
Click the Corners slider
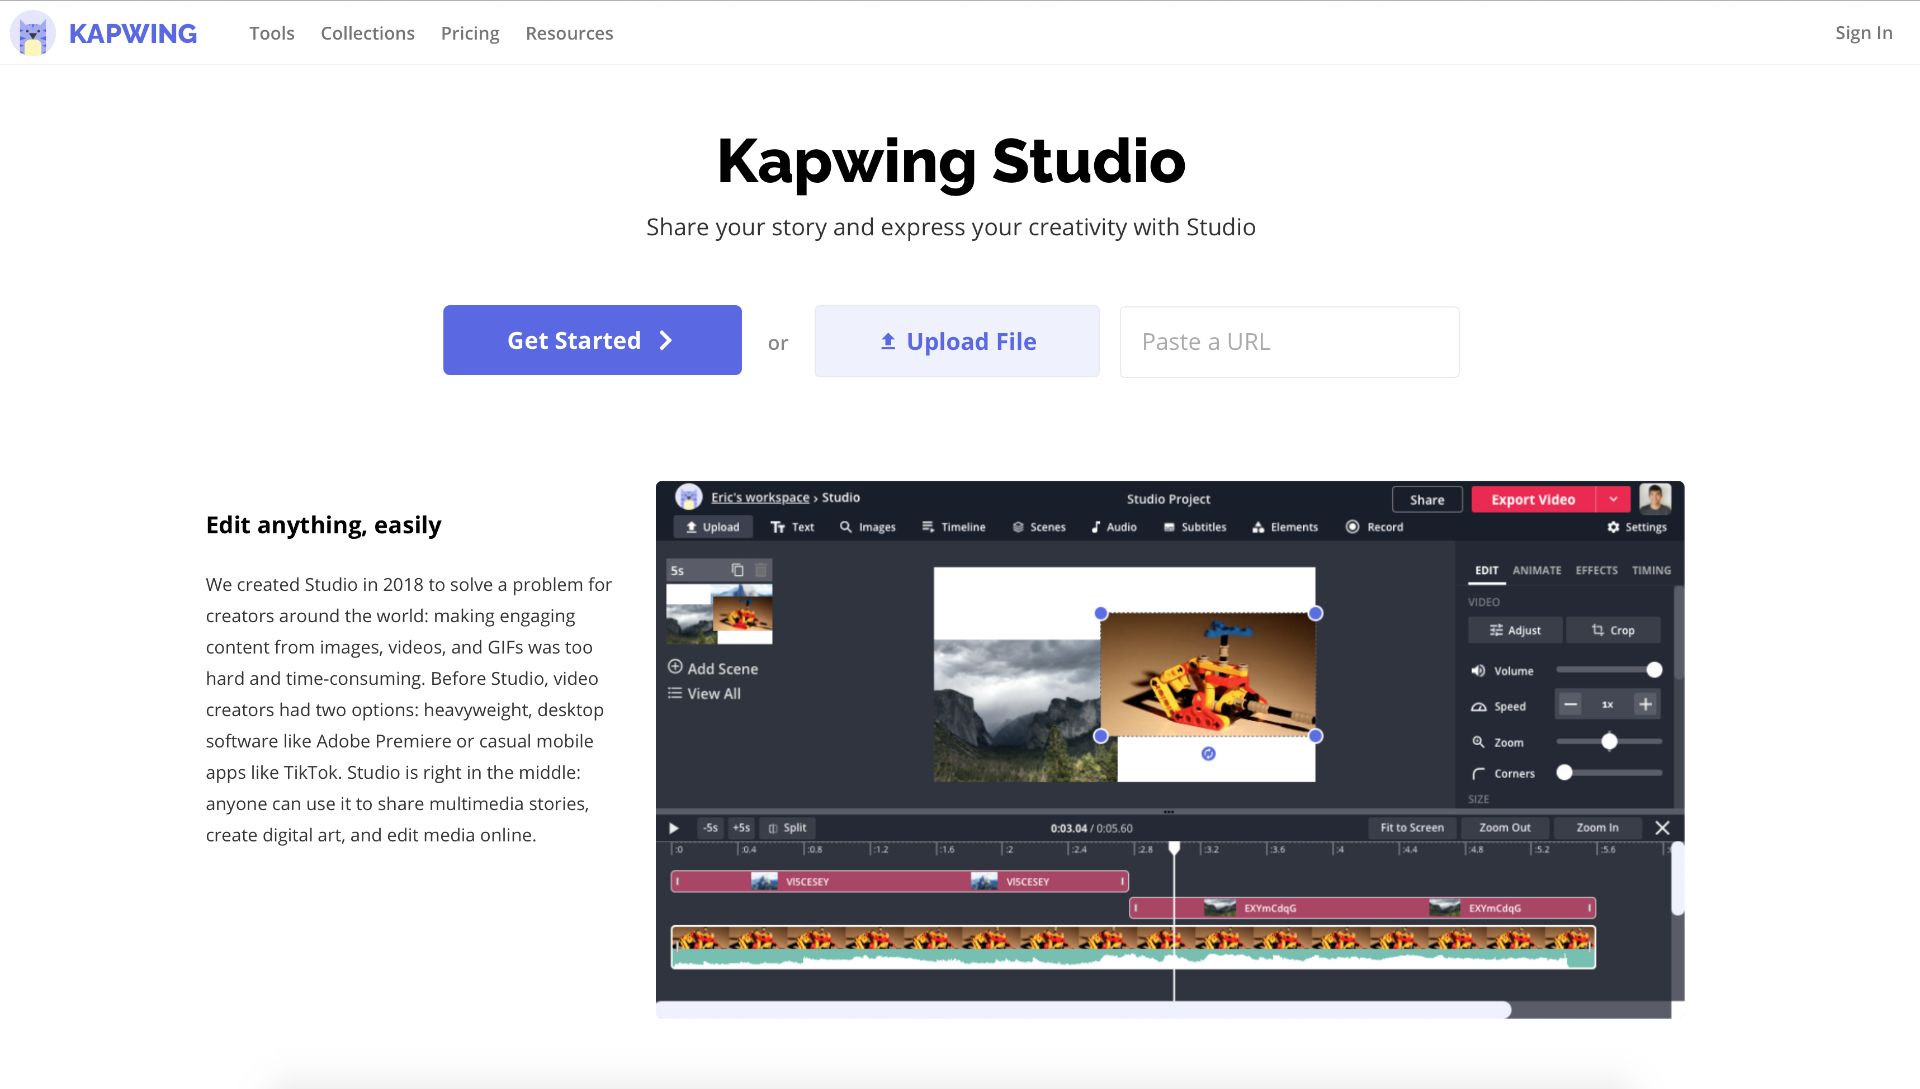[1609, 772]
